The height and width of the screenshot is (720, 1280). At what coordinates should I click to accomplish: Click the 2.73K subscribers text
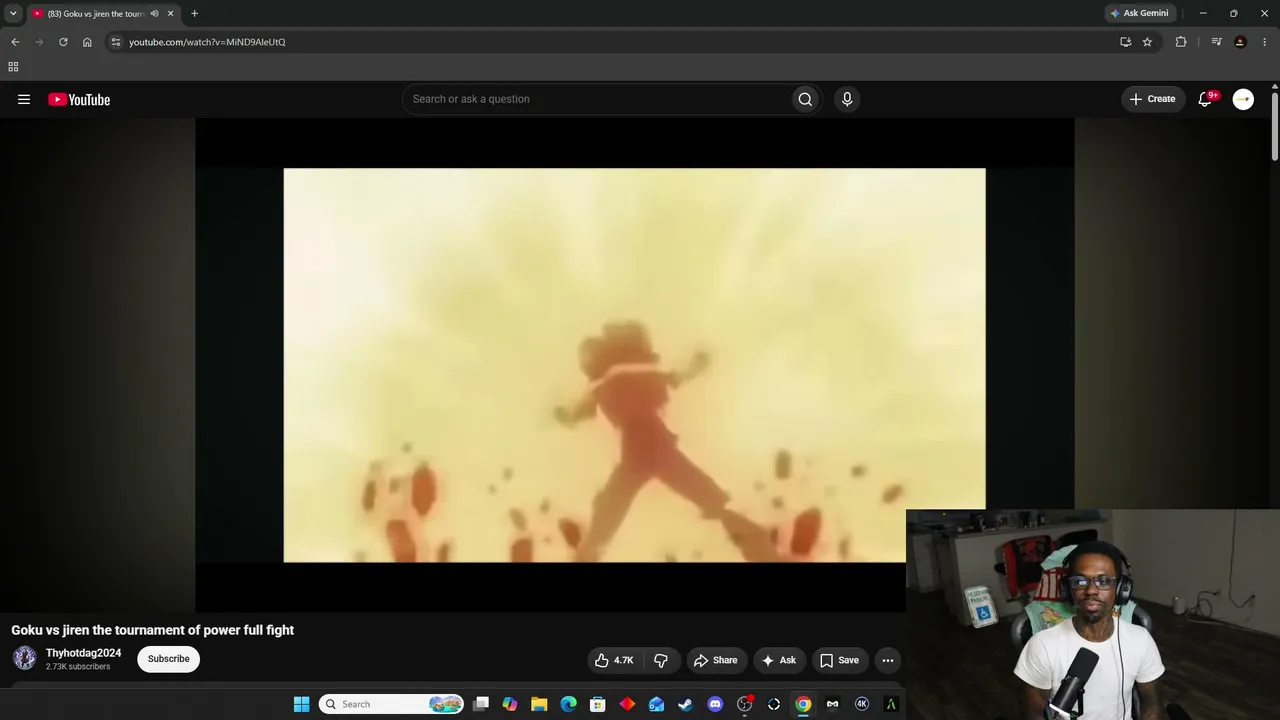coord(78,667)
